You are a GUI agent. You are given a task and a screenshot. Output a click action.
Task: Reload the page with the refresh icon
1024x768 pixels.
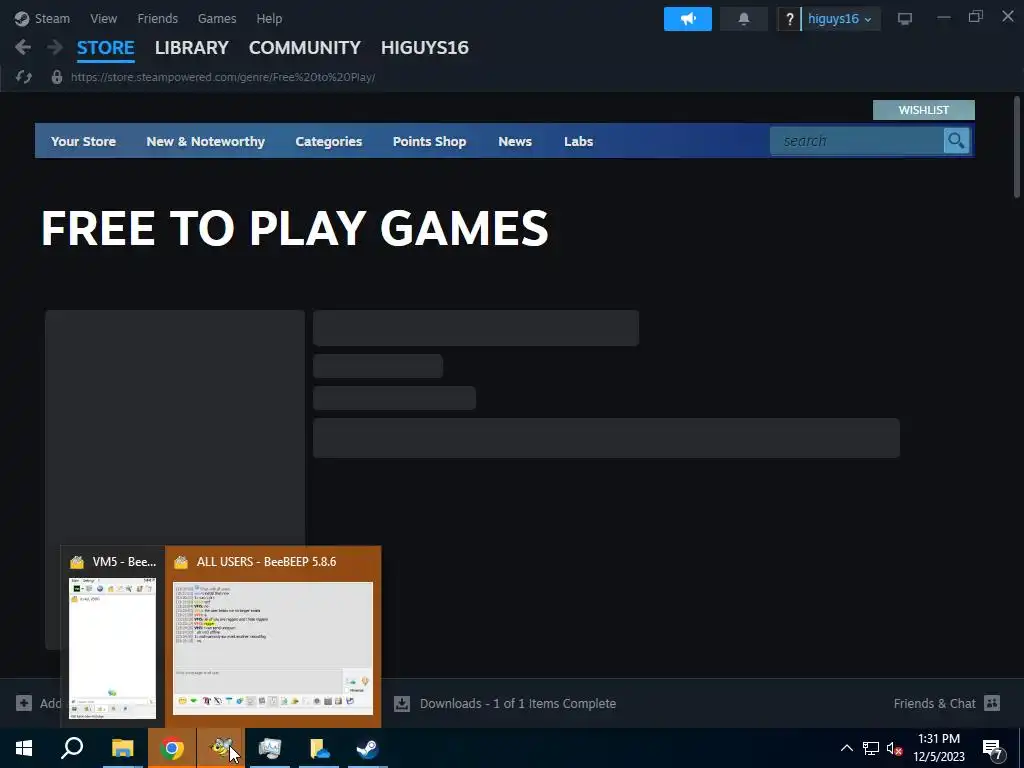coord(24,77)
